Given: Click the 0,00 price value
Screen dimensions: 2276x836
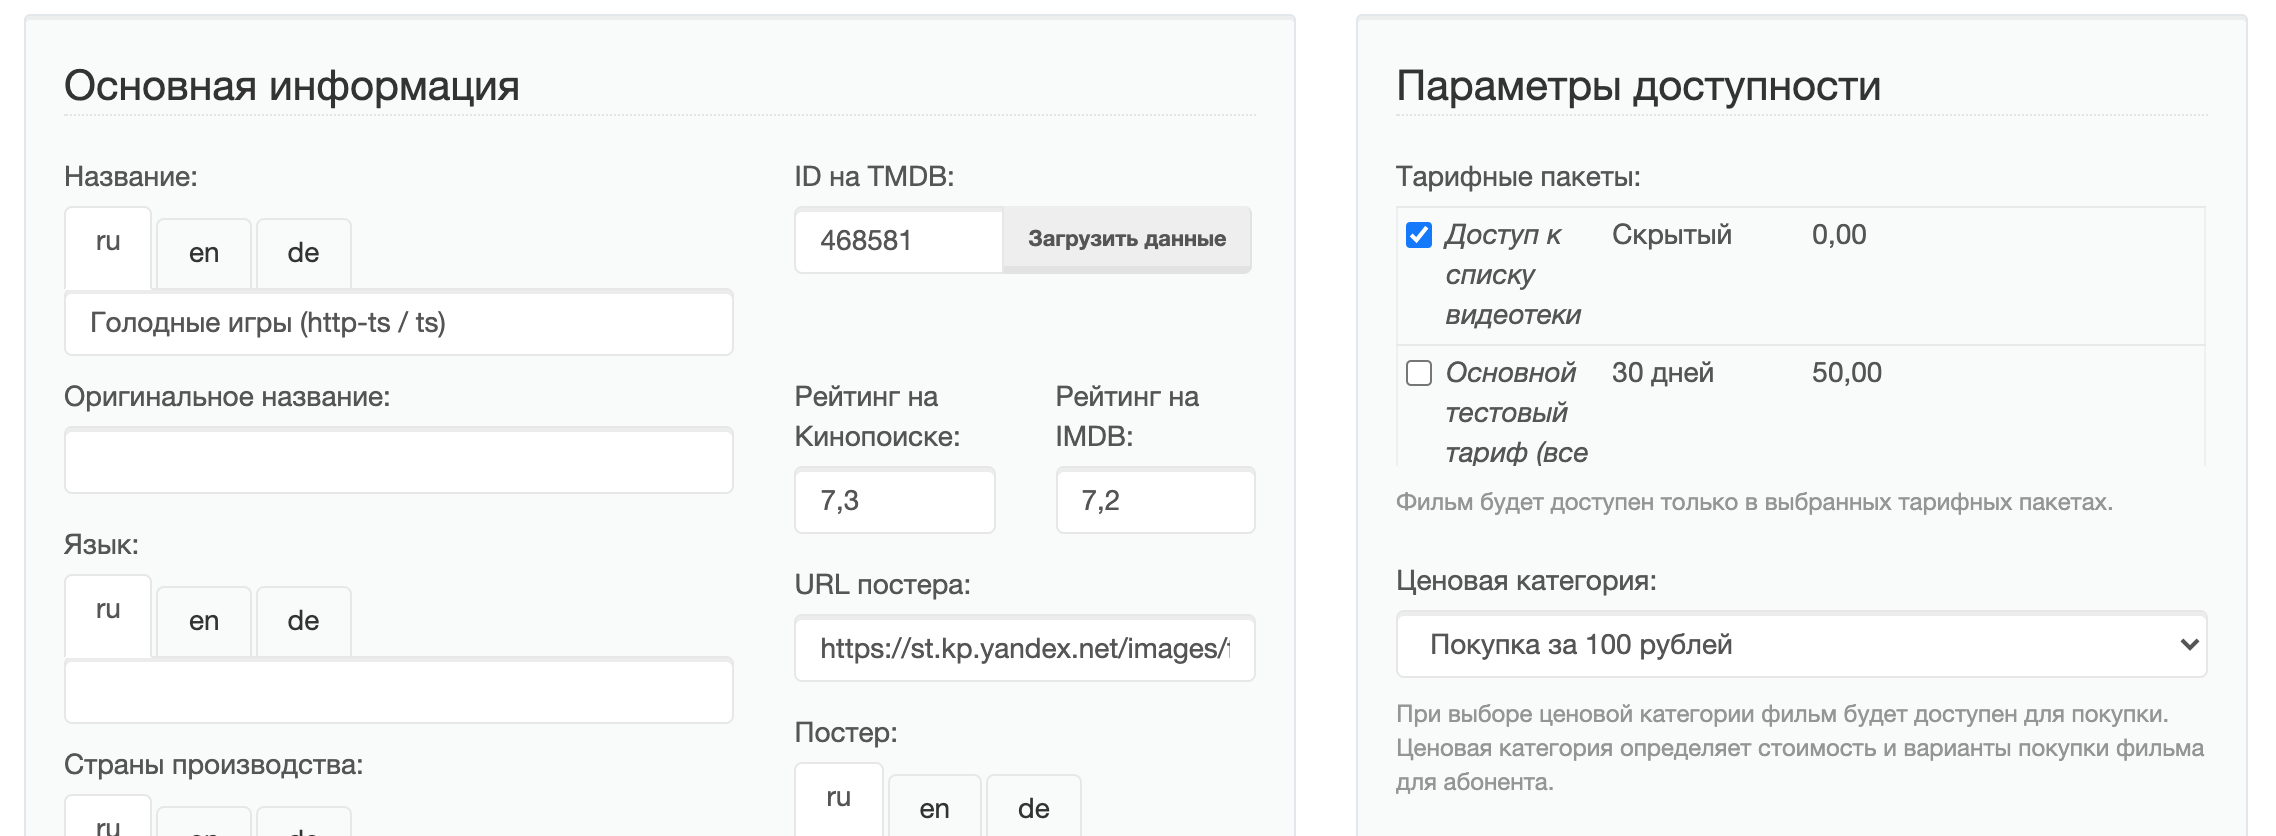Looking at the screenshot, I should click(1839, 235).
